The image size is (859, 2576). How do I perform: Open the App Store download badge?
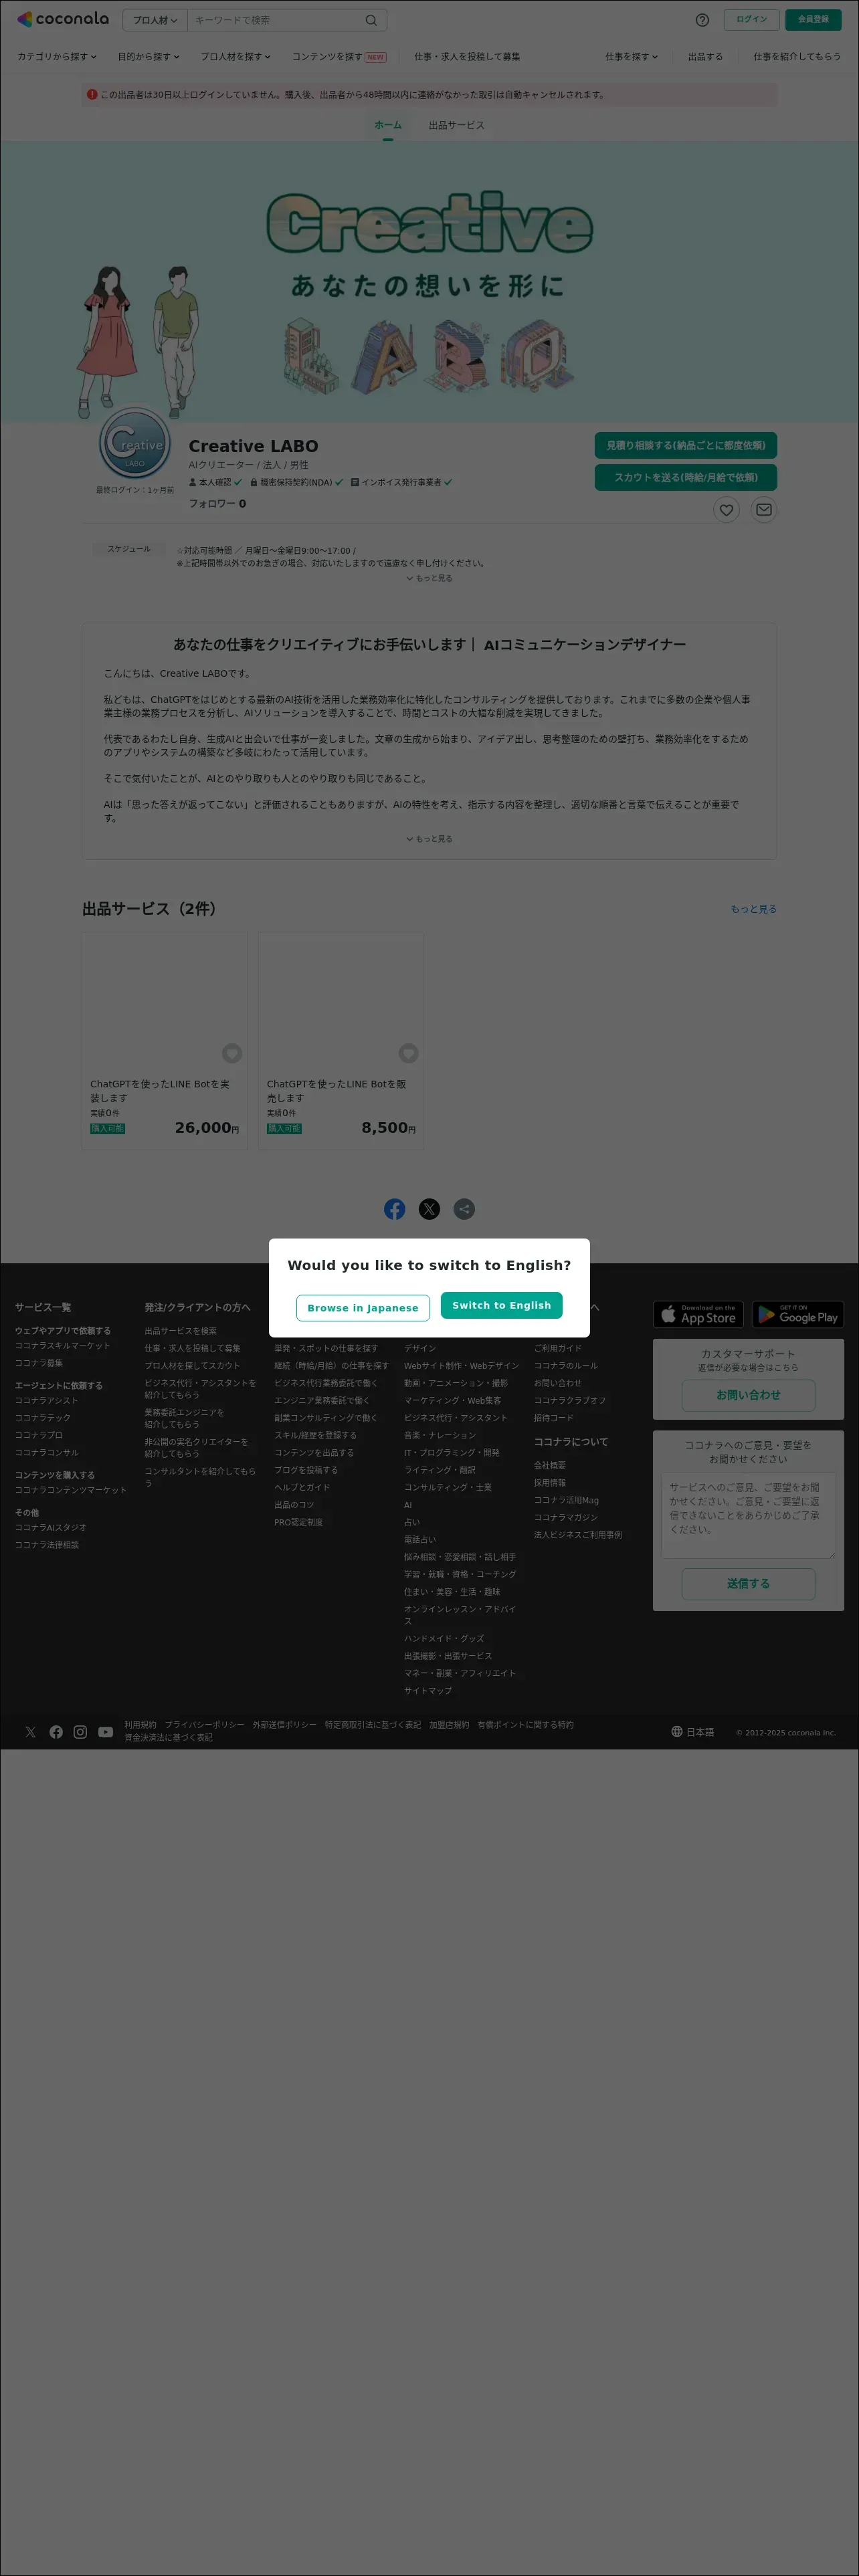coord(699,1314)
